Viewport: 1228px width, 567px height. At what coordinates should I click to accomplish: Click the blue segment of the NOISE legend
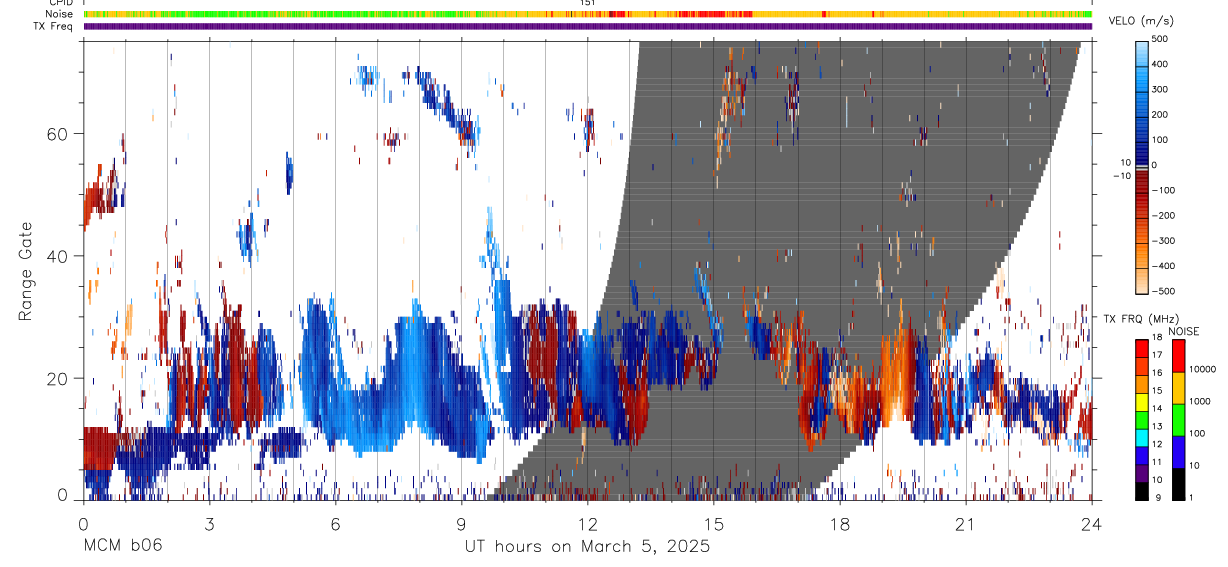pyautogui.click(x=1178, y=452)
